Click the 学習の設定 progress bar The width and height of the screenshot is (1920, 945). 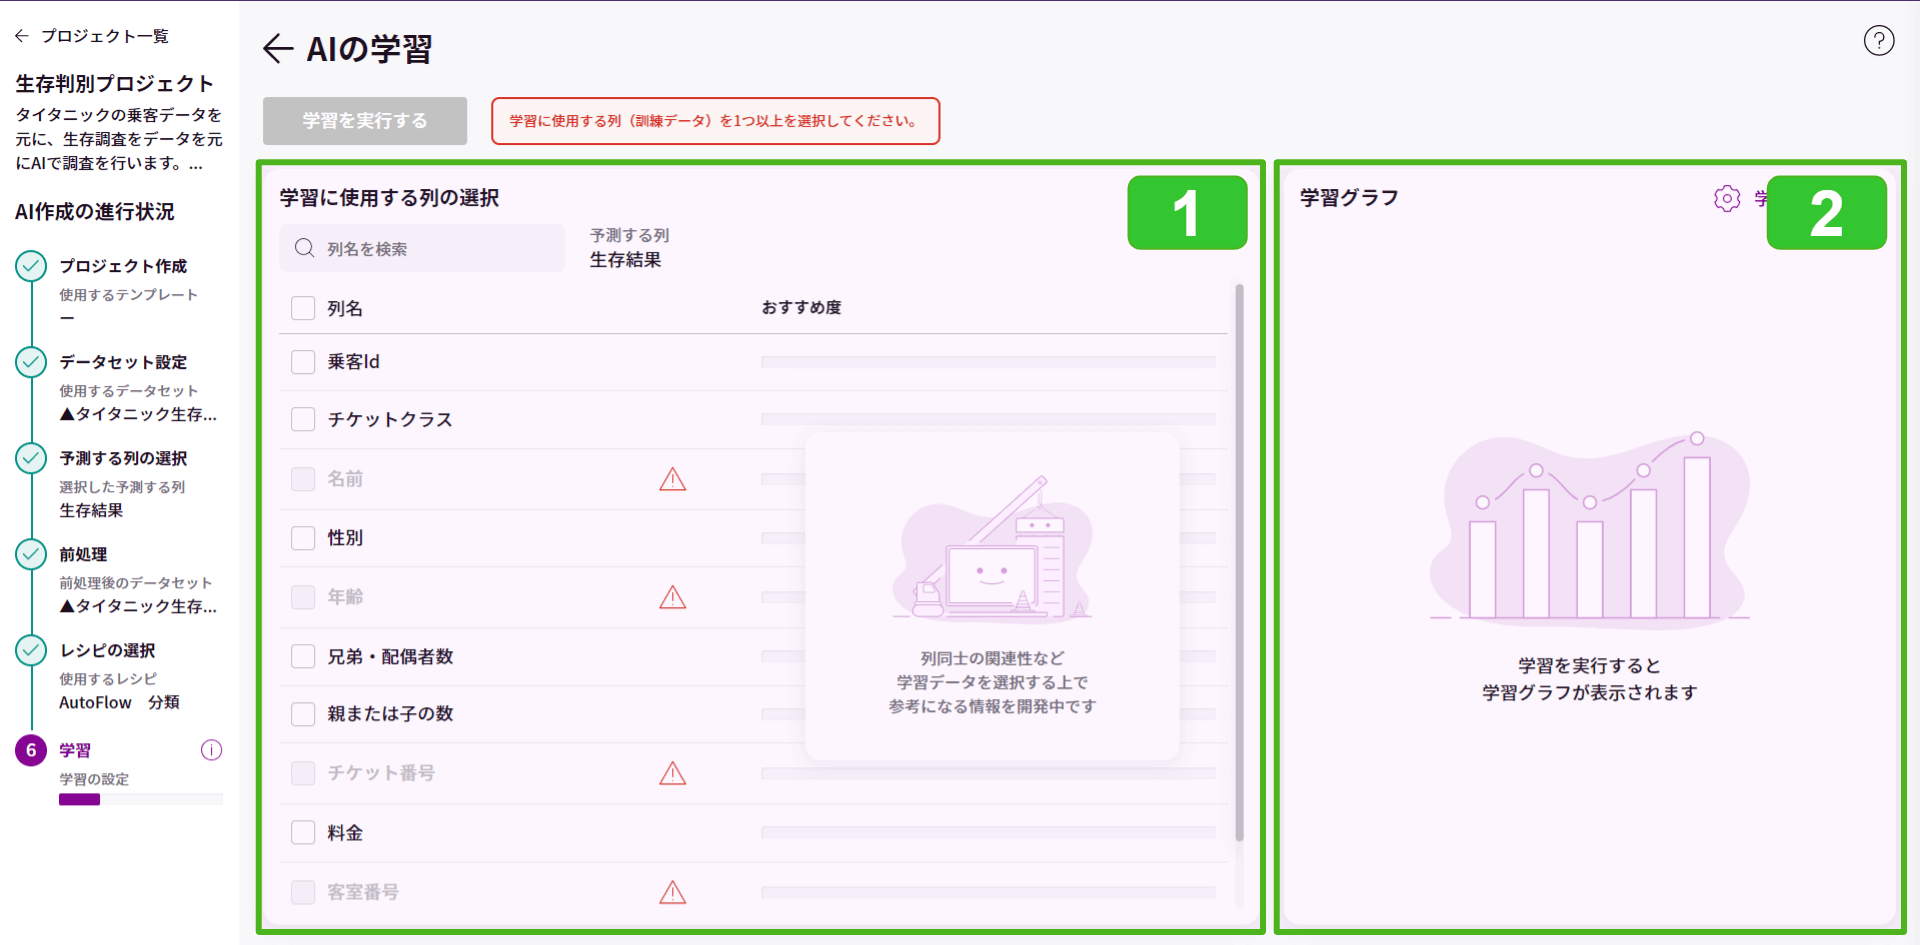coord(141,799)
